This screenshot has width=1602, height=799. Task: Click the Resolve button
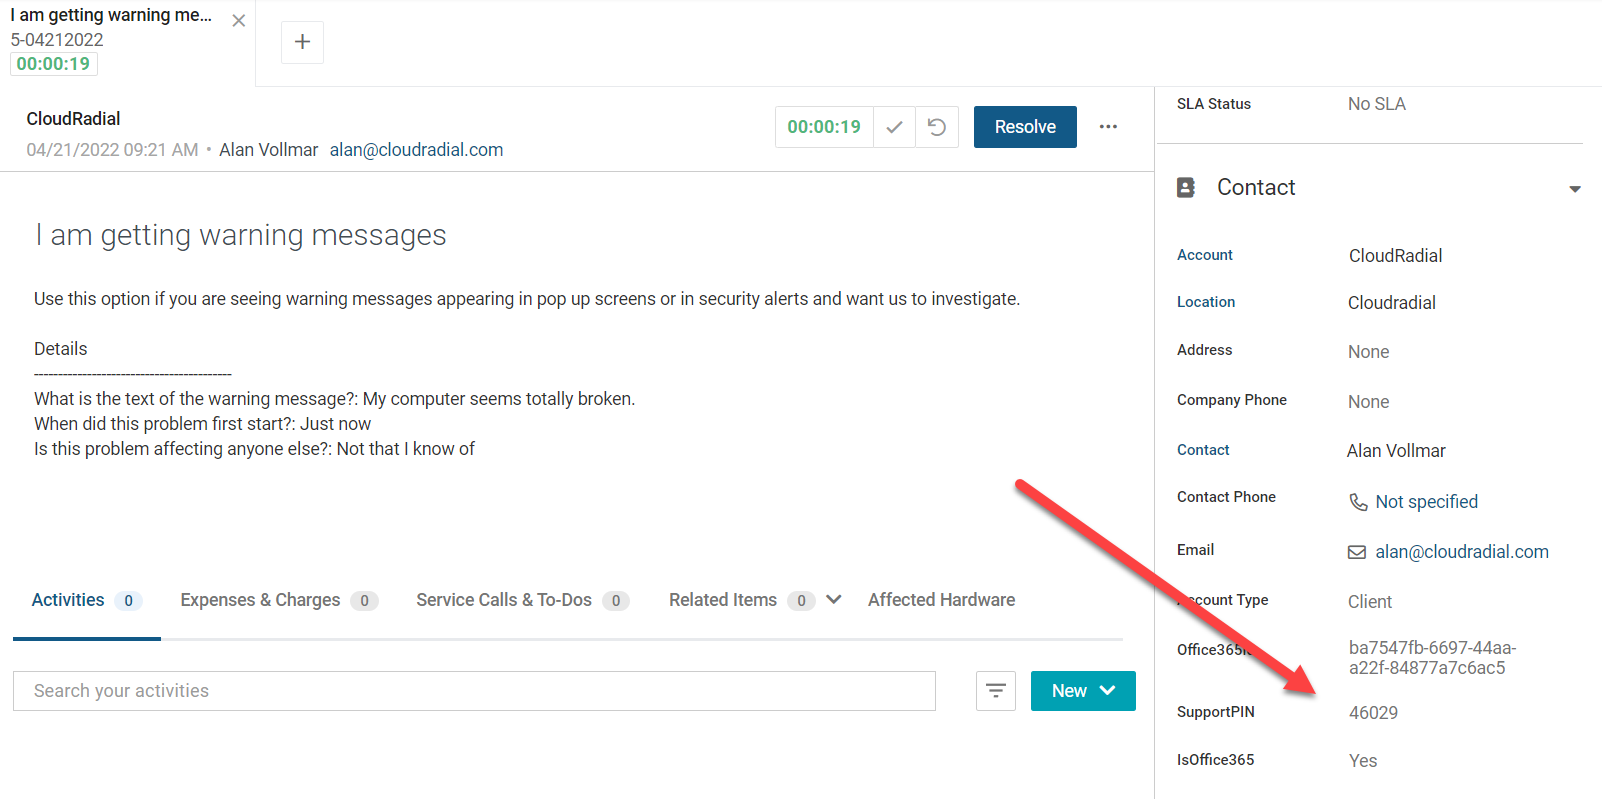pyautogui.click(x=1025, y=127)
